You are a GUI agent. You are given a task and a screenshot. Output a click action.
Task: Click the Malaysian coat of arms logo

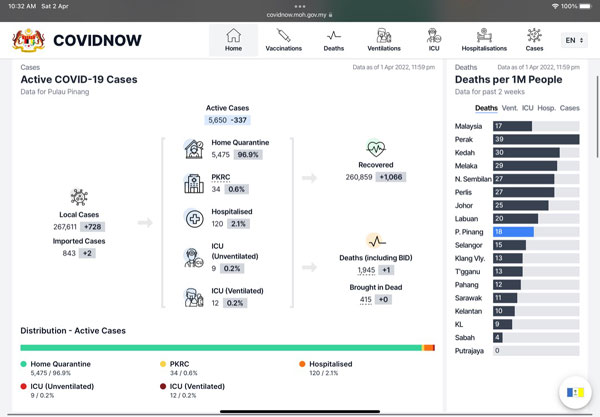pyautogui.click(x=28, y=40)
